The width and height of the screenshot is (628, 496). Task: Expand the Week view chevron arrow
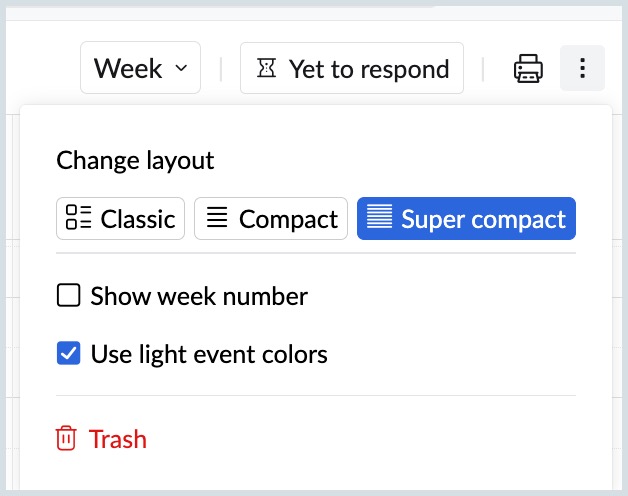(181, 69)
